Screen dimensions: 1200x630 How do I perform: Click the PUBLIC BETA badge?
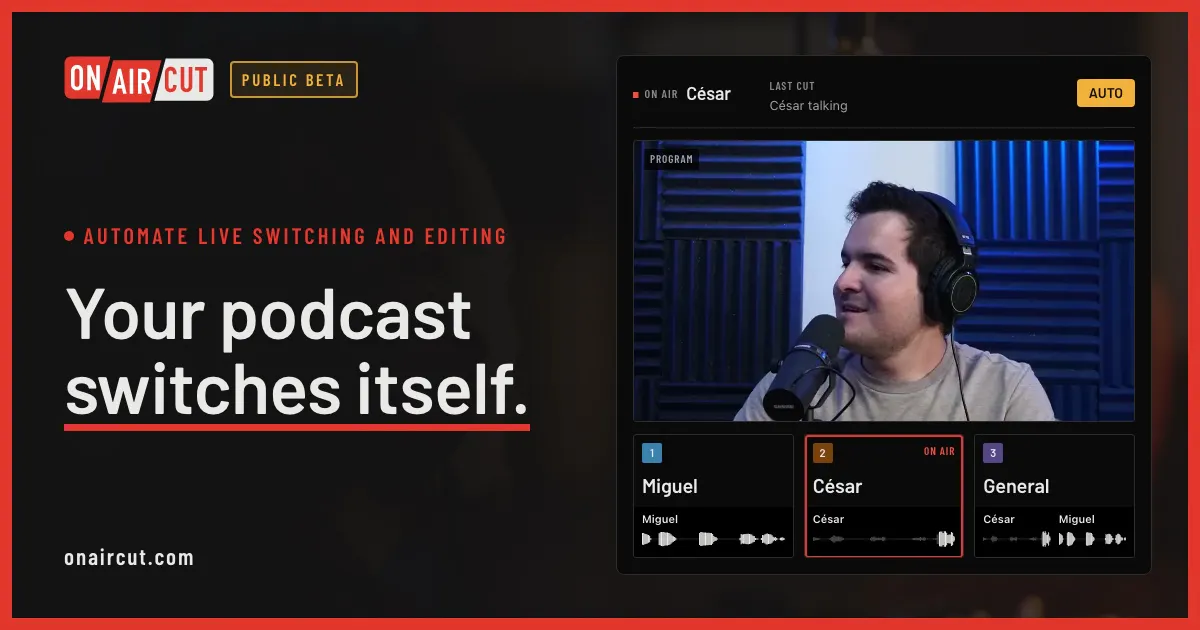pyautogui.click(x=294, y=80)
